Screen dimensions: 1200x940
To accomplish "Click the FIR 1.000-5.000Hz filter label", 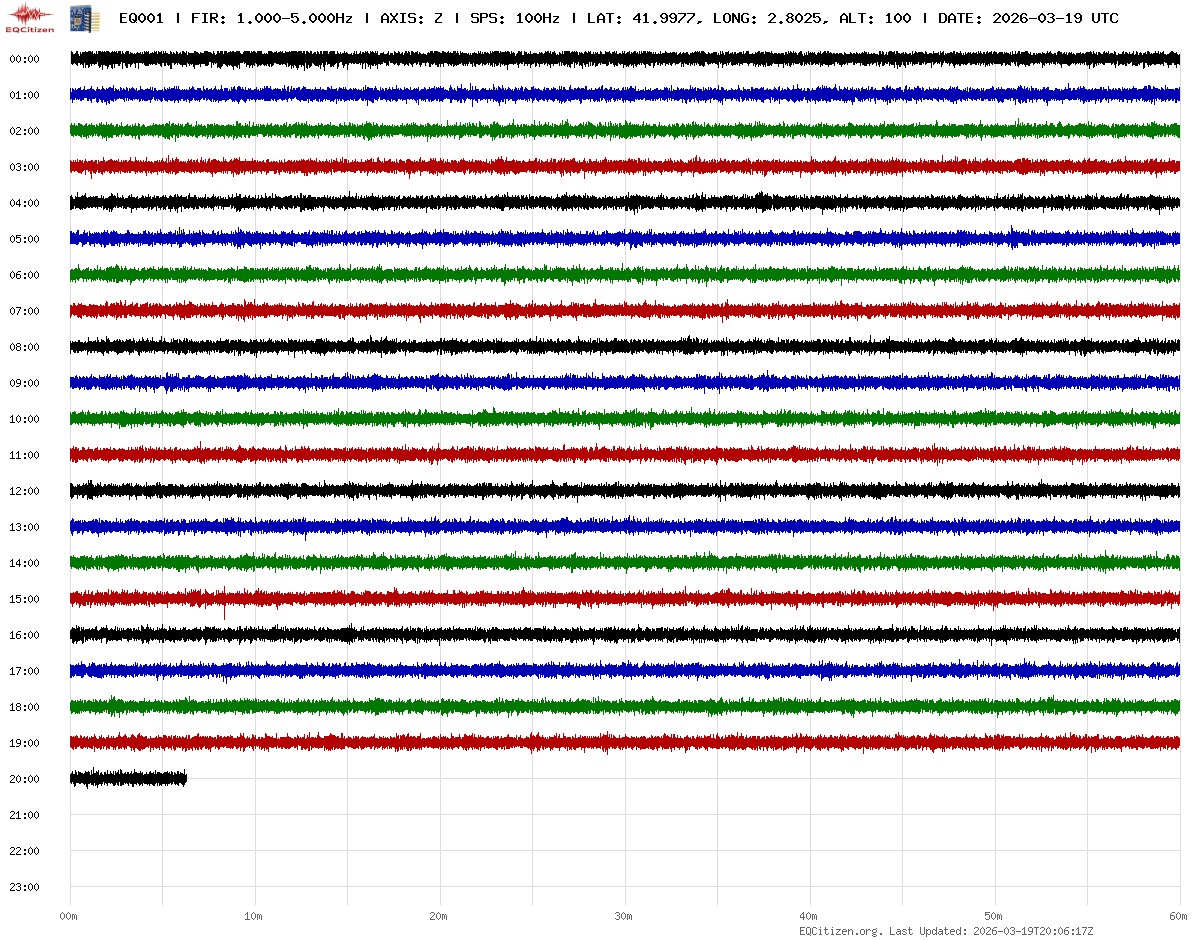I will pos(271,18).
